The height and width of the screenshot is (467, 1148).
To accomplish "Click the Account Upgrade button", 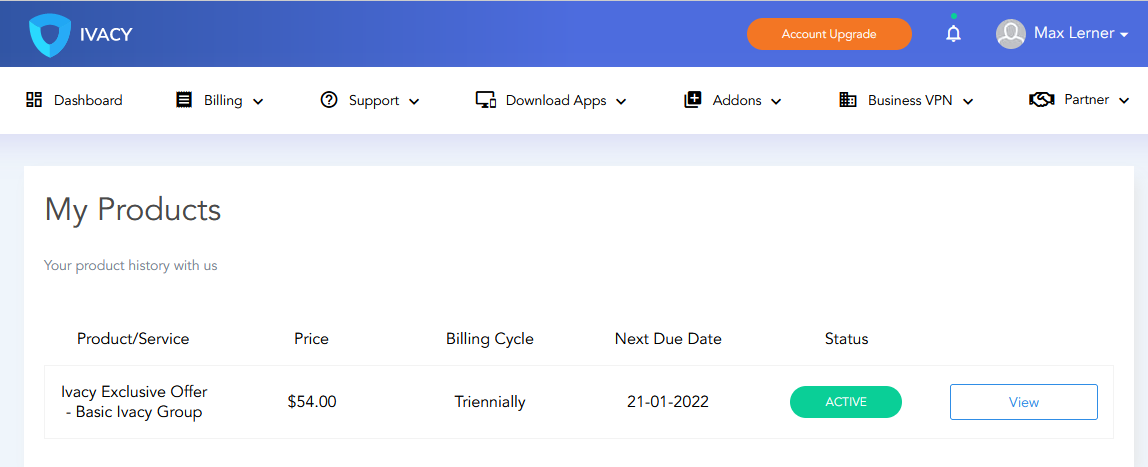I will pyautogui.click(x=829, y=34).
